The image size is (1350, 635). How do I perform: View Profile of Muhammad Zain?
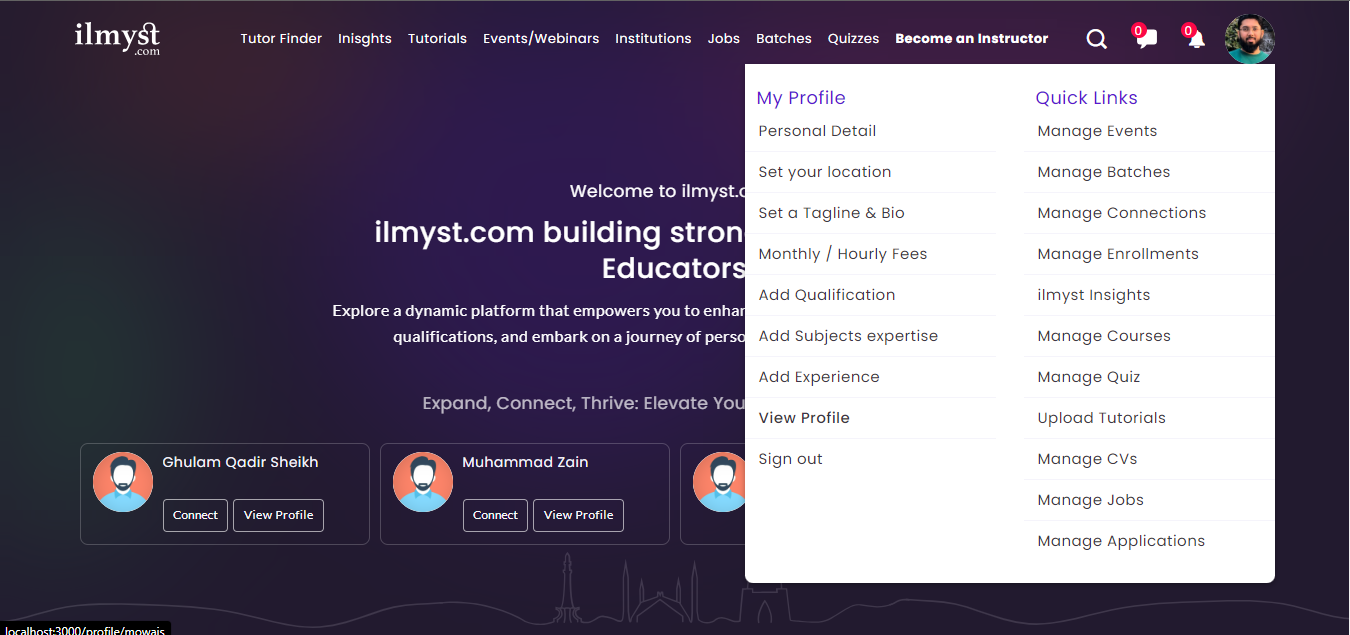(578, 515)
